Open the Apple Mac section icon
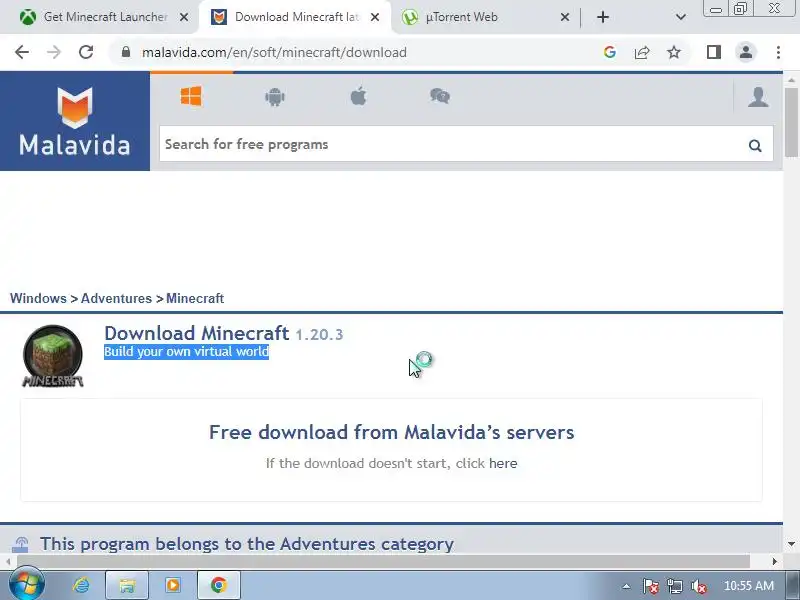The height and width of the screenshot is (600, 800). [358, 96]
